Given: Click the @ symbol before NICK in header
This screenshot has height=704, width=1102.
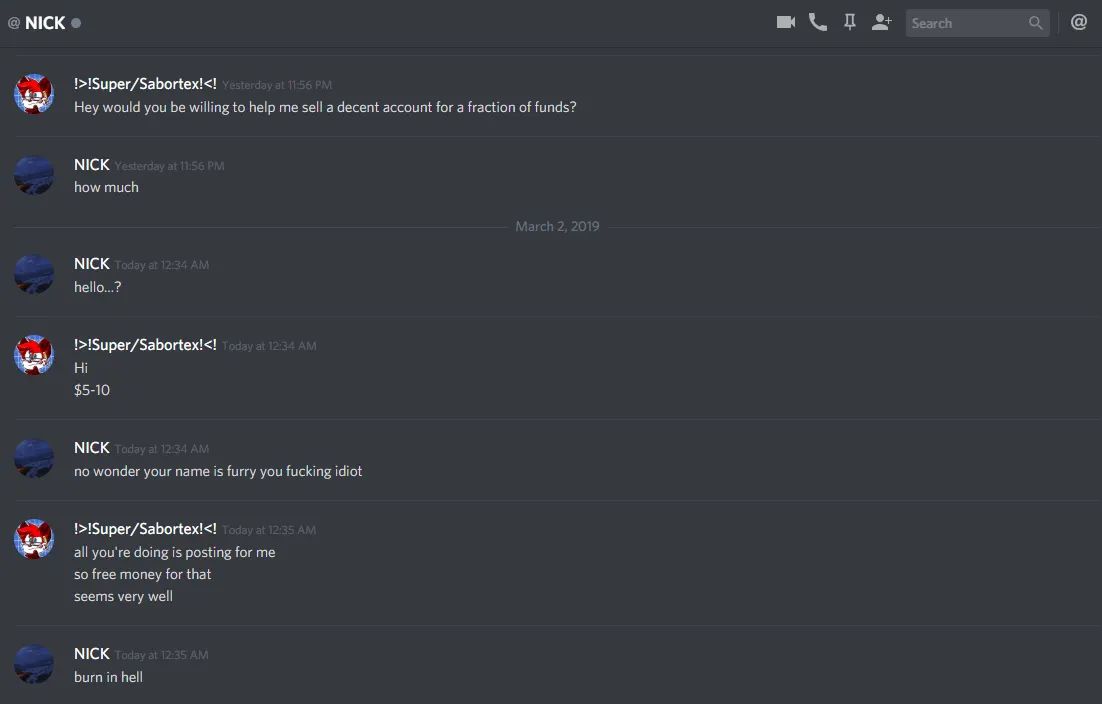Looking at the screenshot, I should pos(14,23).
